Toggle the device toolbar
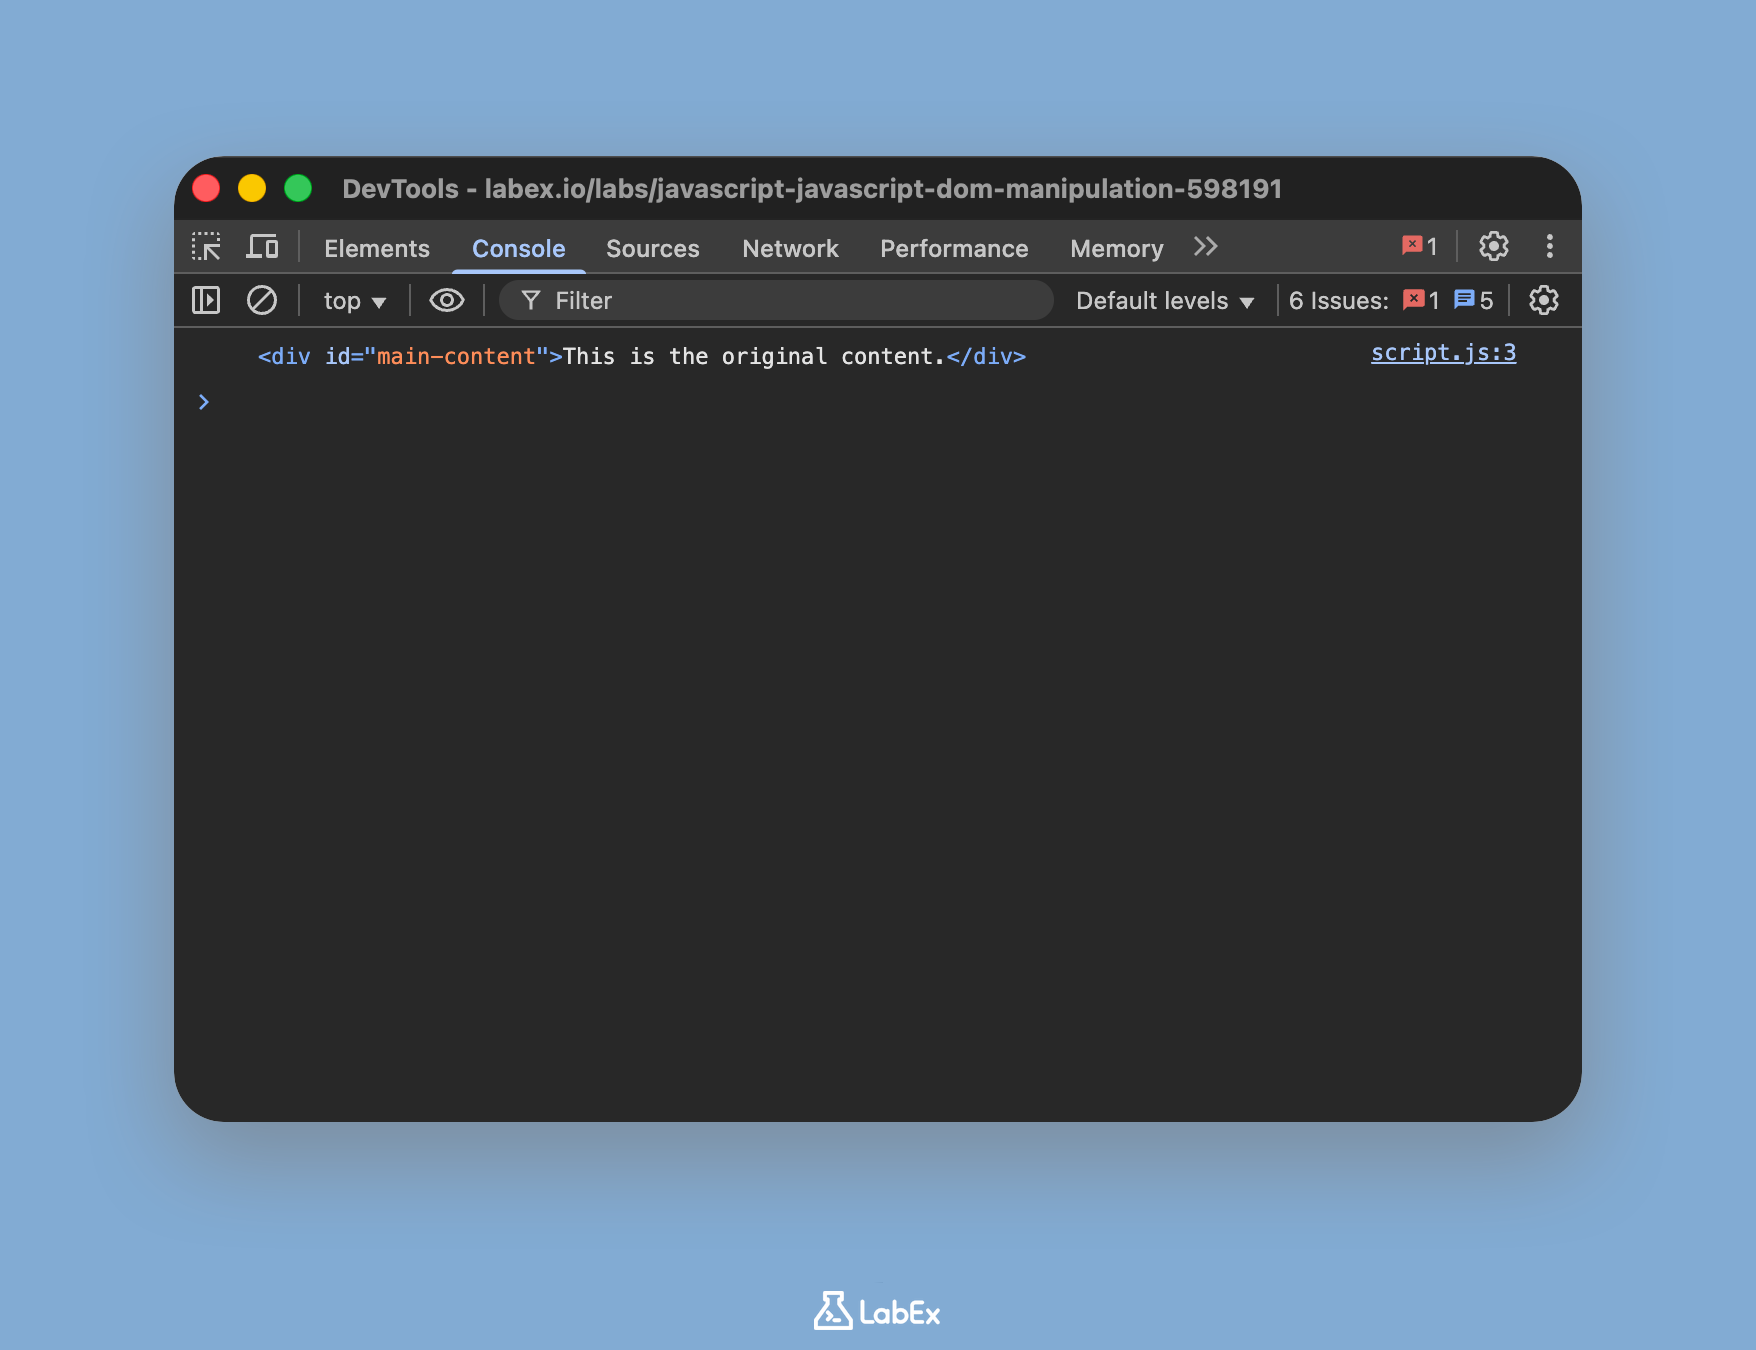The width and height of the screenshot is (1756, 1350). [263, 246]
